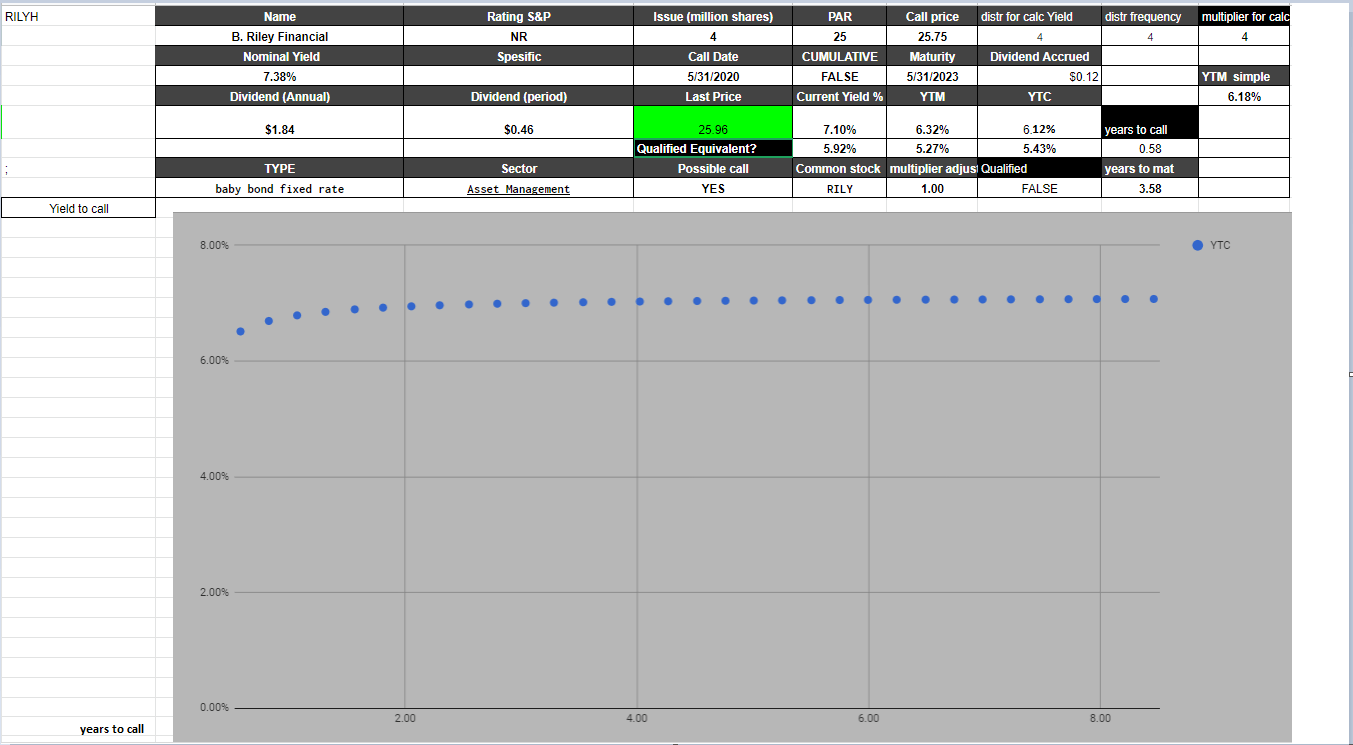Select the RILY common stock cell
Image resolution: width=1353 pixels, height=745 pixels.
click(x=839, y=188)
